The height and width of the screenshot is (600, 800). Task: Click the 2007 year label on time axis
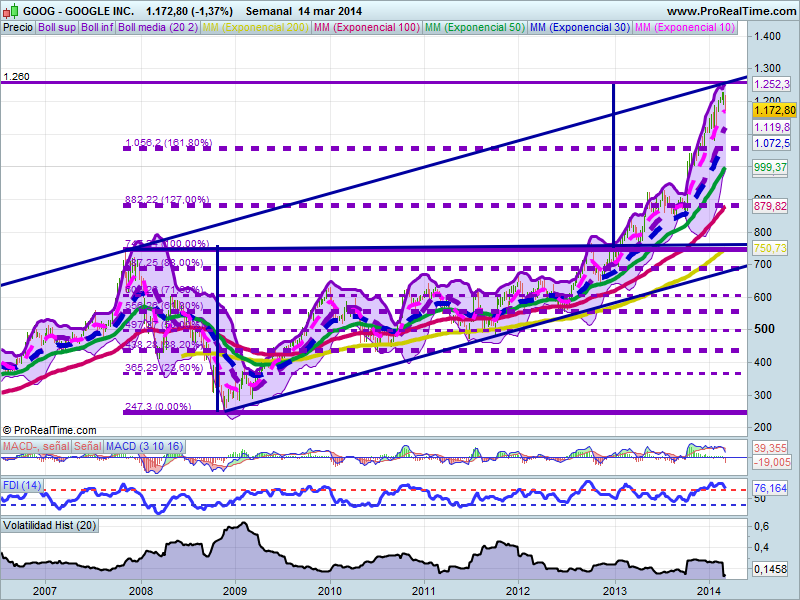tap(44, 591)
